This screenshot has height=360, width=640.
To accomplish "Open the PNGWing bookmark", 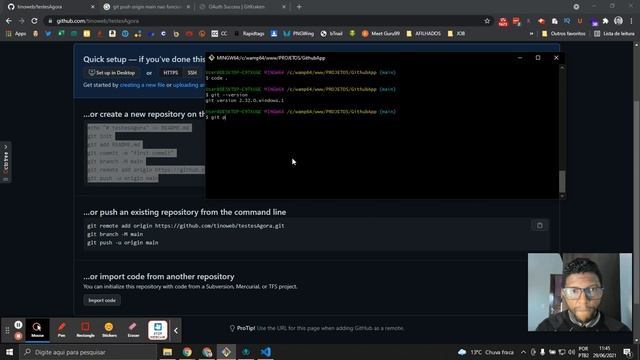I will (299, 34).
